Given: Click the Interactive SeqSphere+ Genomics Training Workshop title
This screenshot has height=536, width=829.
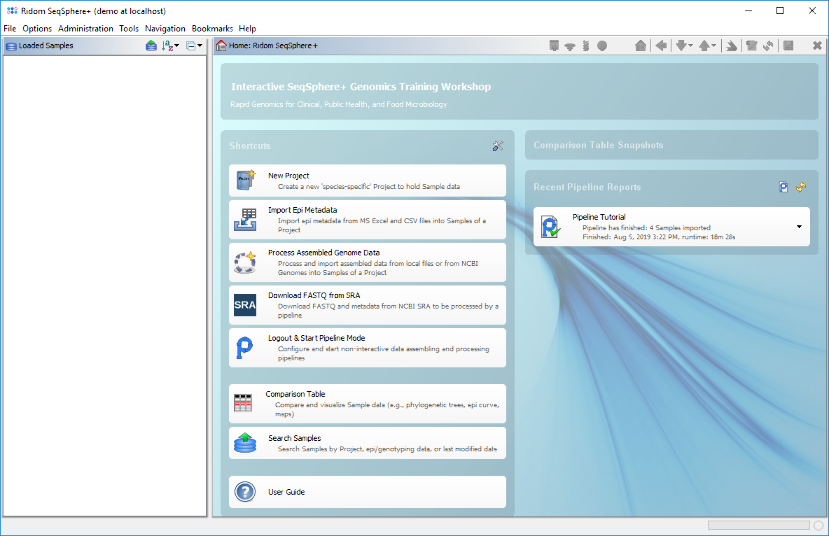Looking at the screenshot, I should 361,87.
